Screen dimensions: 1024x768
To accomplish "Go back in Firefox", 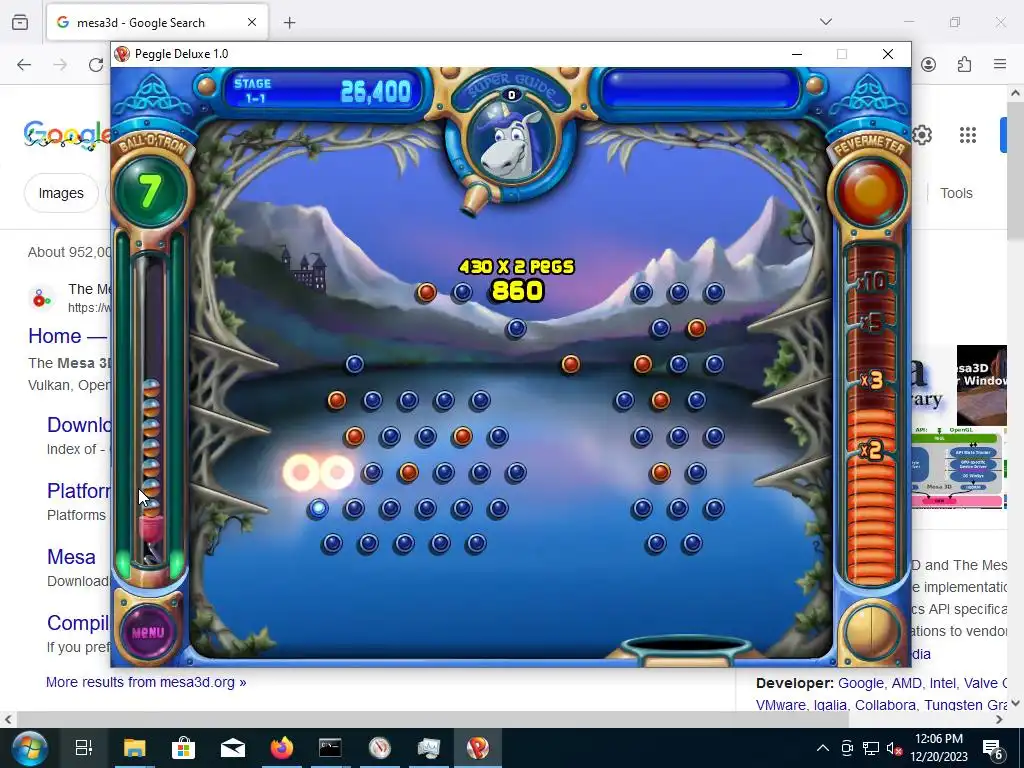I will [24, 64].
